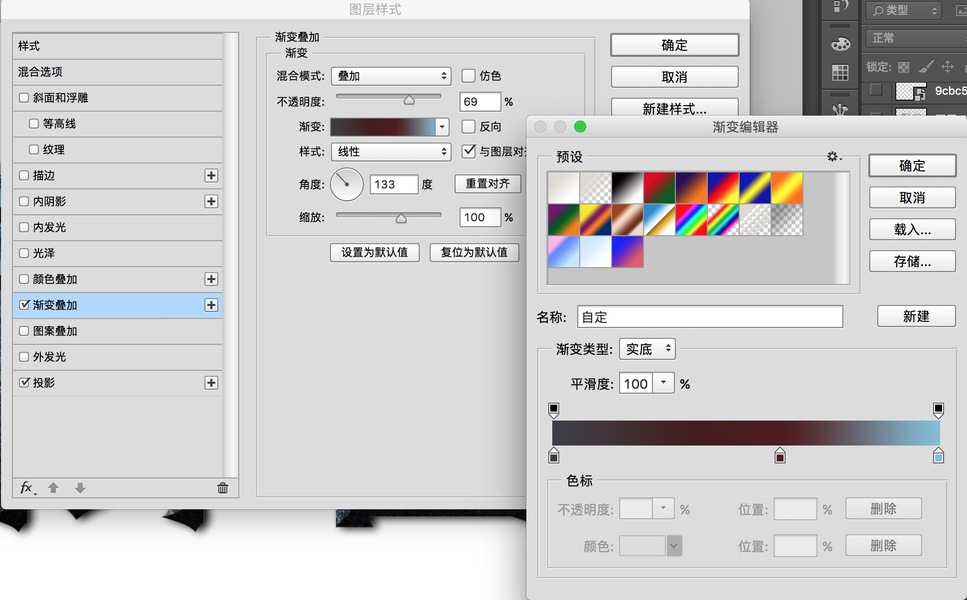Choose the blue-to-red preset in third row

point(627,252)
